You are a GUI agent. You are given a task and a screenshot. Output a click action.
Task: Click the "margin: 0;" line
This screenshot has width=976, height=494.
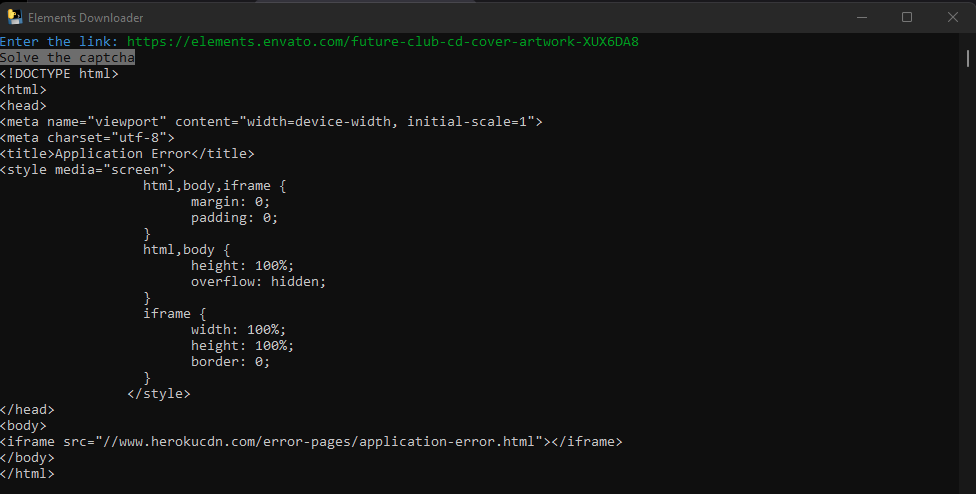click(x=230, y=202)
